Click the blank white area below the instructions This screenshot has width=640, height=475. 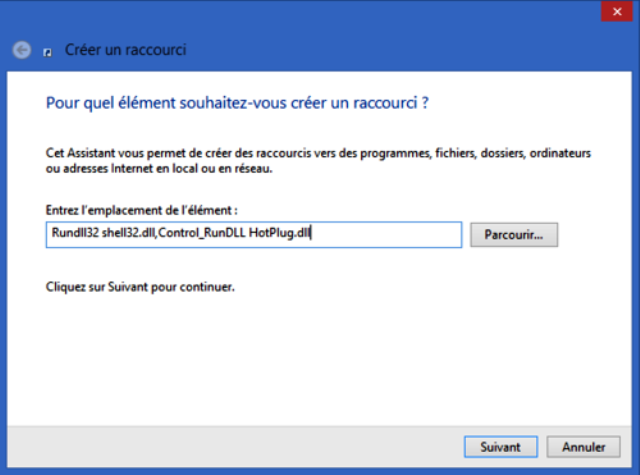[320, 360]
